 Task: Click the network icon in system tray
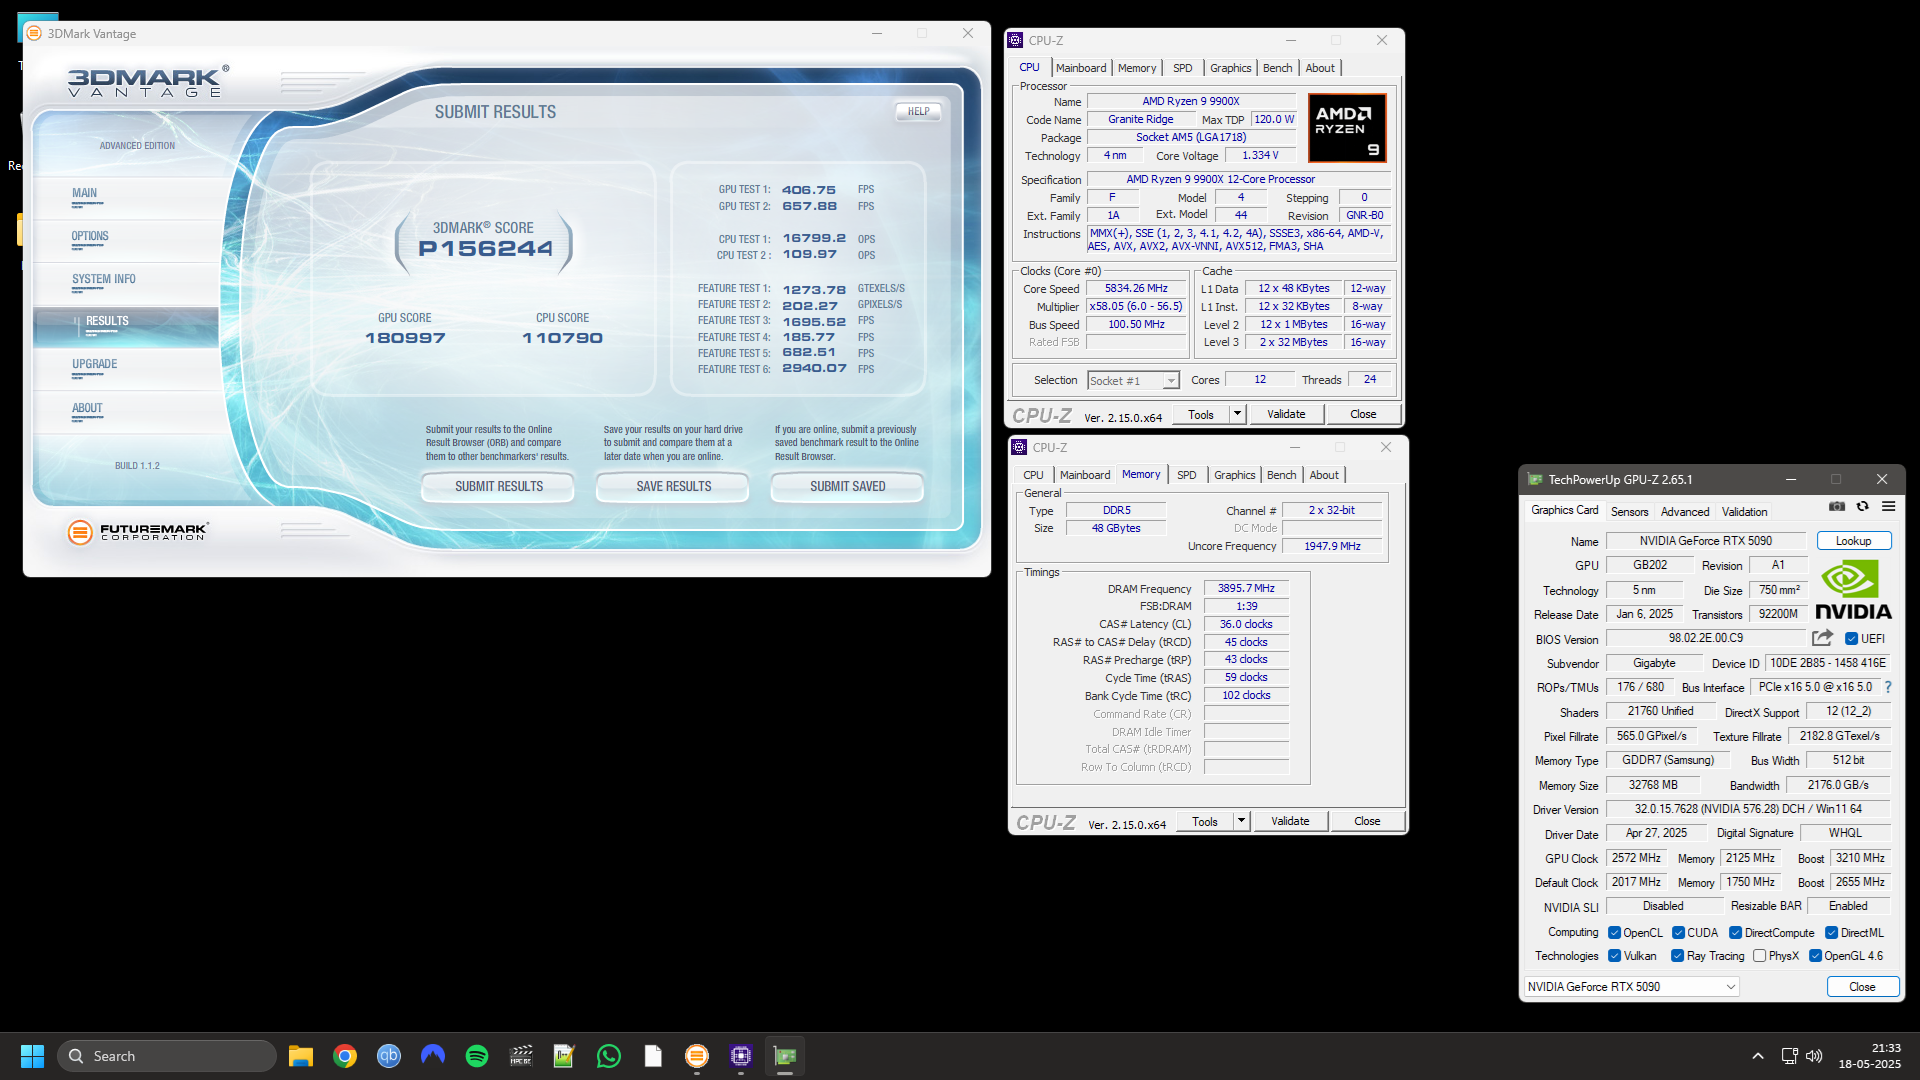(x=1789, y=1056)
